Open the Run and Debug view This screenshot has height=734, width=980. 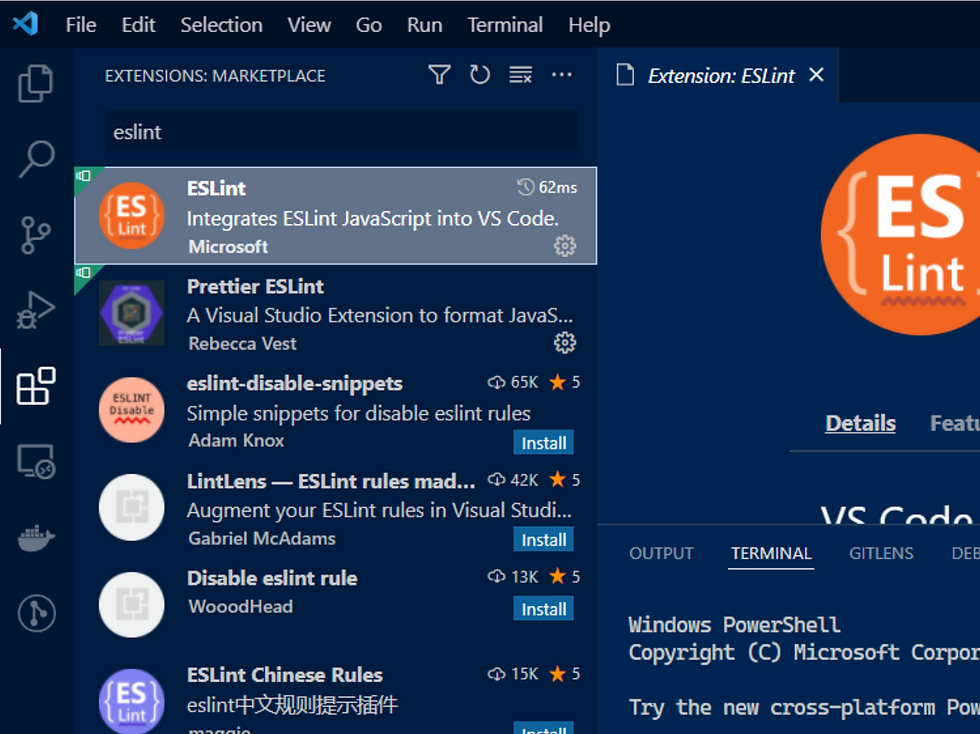click(36, 311)
